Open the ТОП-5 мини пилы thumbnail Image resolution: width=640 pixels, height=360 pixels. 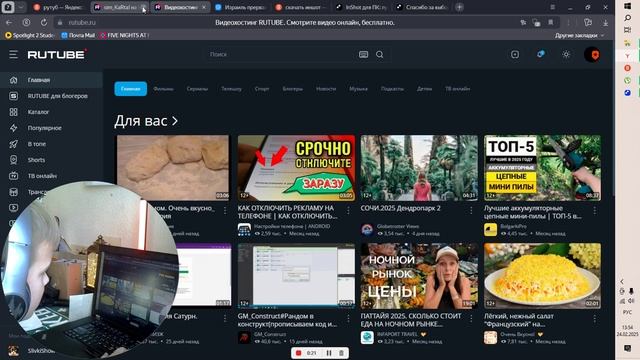[x=542, y=167]
